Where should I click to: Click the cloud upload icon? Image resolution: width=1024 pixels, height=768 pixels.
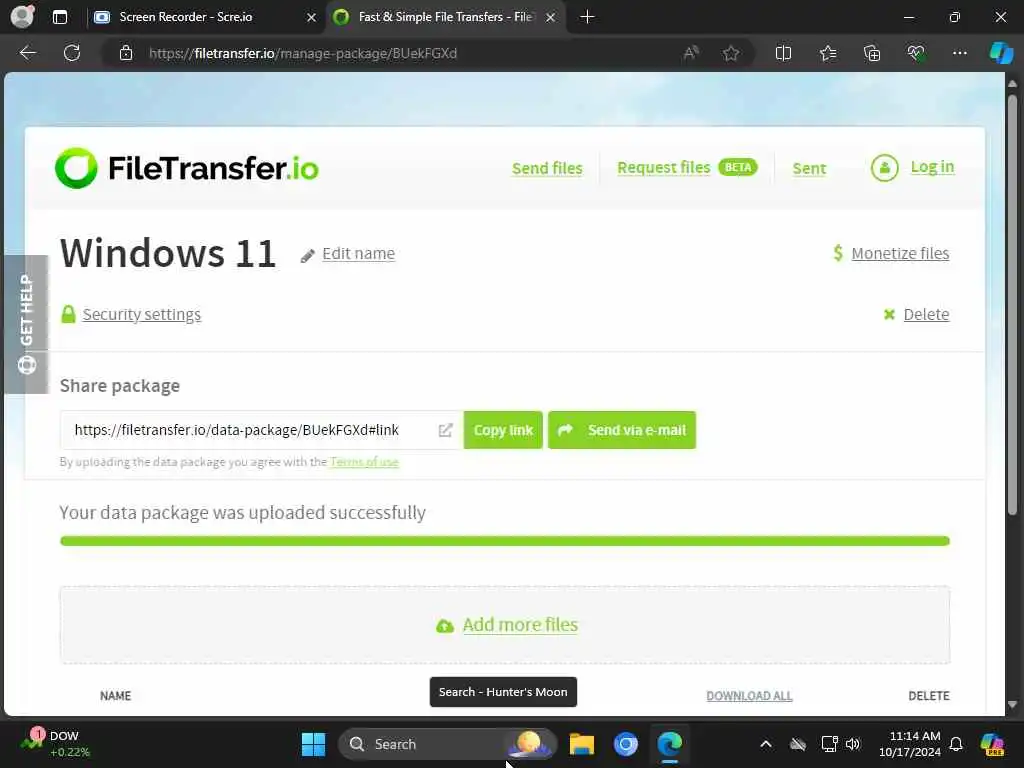click(x=445, y=626)
